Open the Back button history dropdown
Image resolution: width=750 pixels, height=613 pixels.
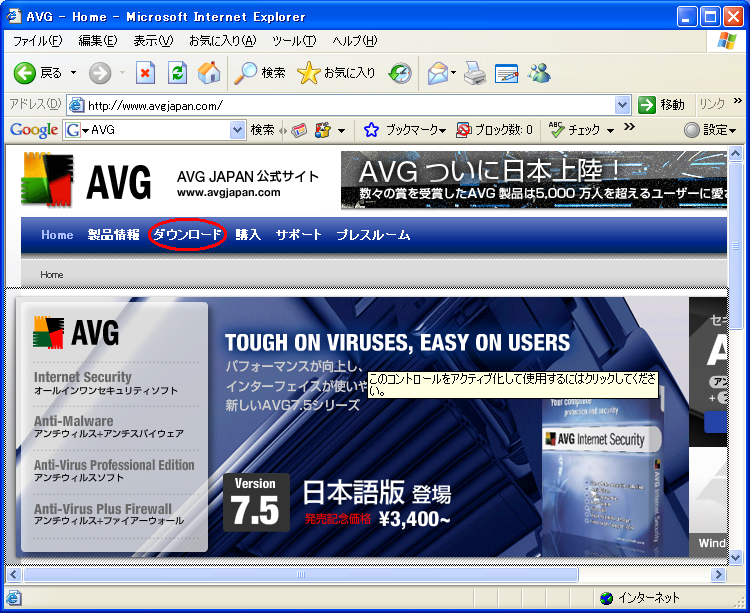73,73
